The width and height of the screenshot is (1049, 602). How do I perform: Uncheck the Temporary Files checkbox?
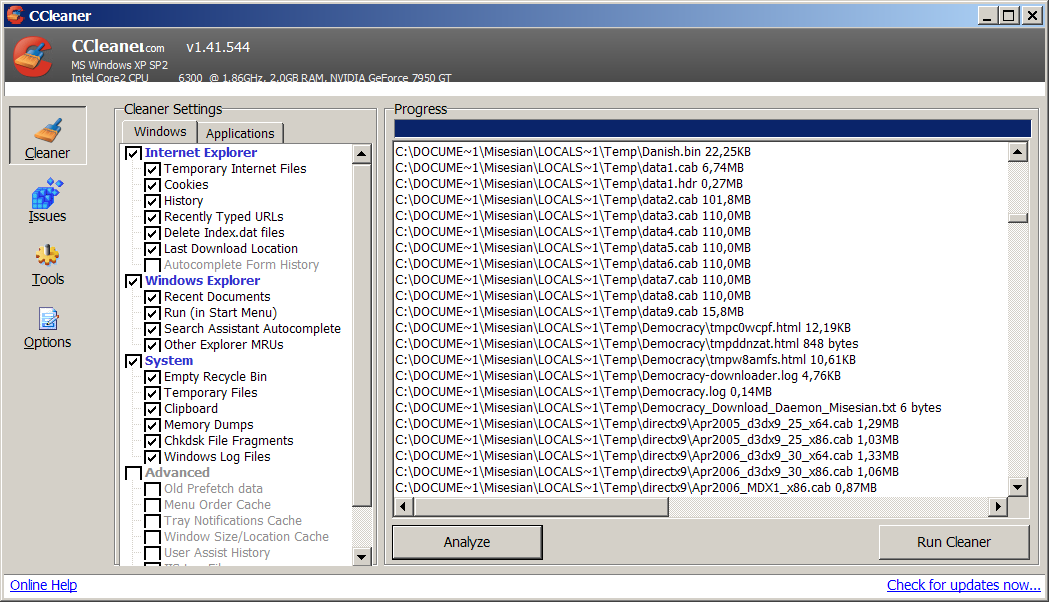pos(153,393)
